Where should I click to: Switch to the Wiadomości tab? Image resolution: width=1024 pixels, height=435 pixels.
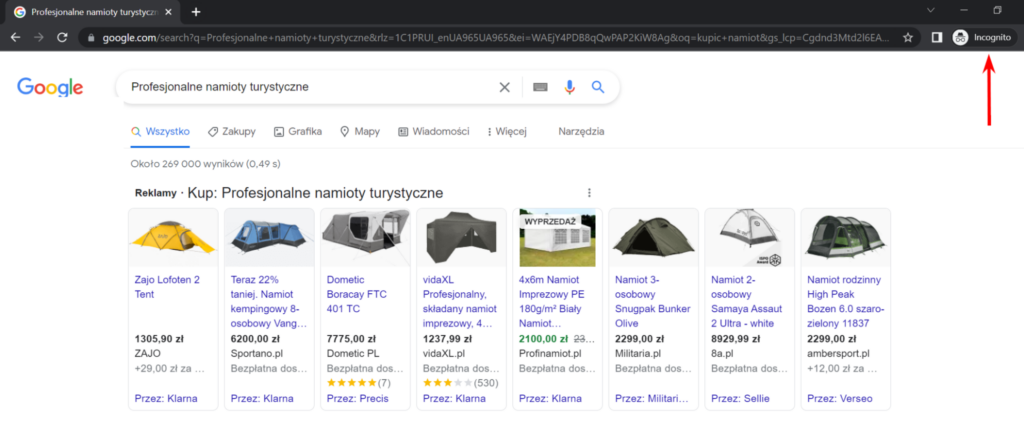434,131
